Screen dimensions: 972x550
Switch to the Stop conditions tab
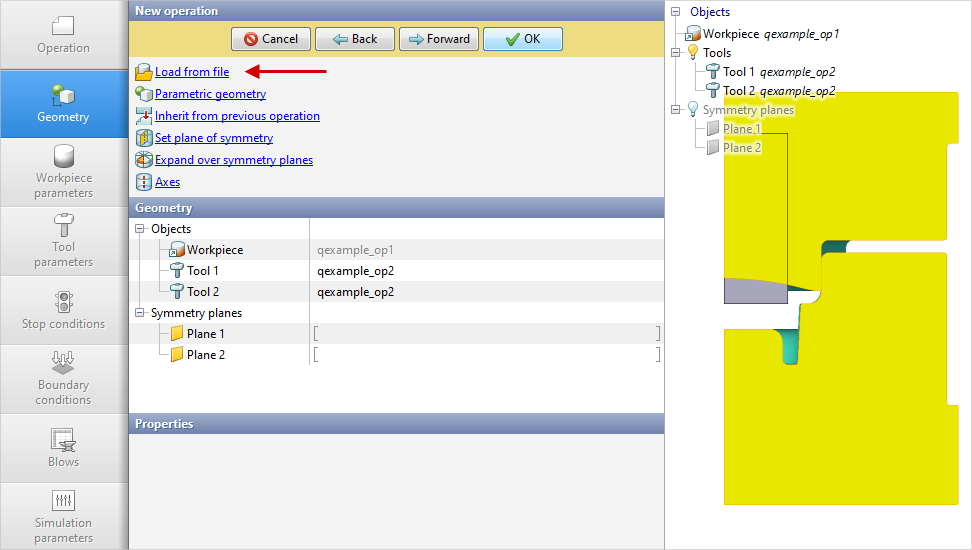[x=64, y=310]
